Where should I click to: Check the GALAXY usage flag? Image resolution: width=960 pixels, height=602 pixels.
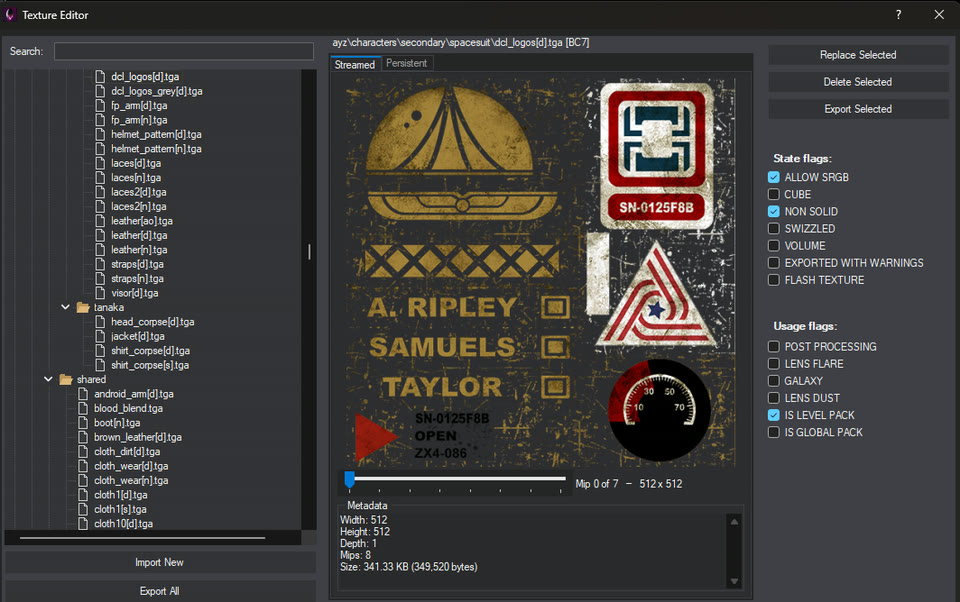(x=774, y=381)
